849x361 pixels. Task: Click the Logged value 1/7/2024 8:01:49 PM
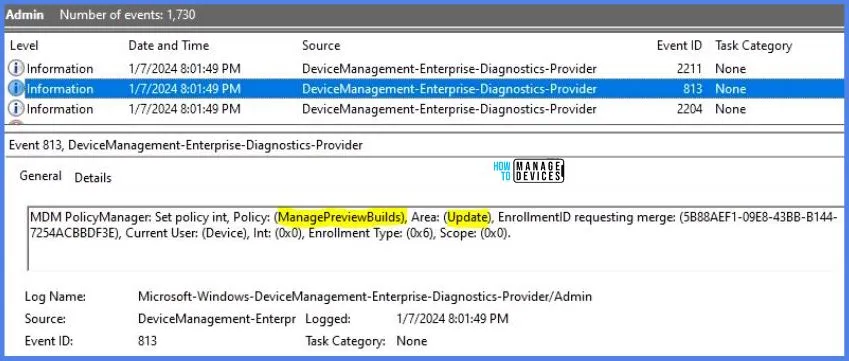[452, 318]
